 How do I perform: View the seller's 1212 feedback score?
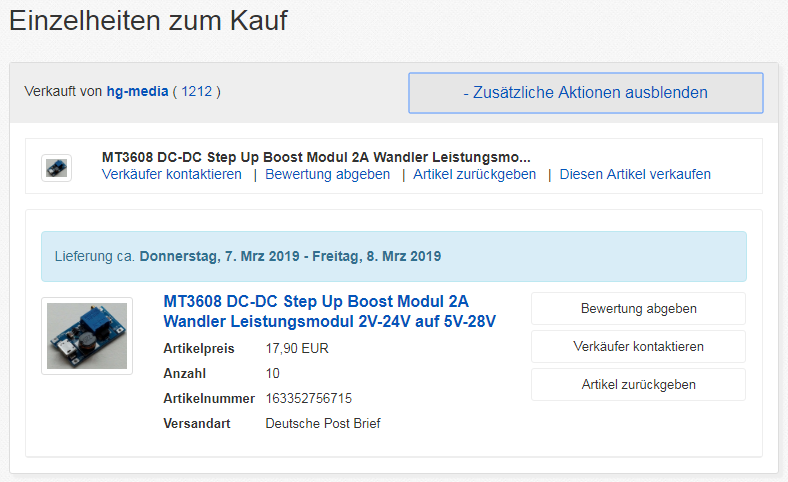pos(196,92)
